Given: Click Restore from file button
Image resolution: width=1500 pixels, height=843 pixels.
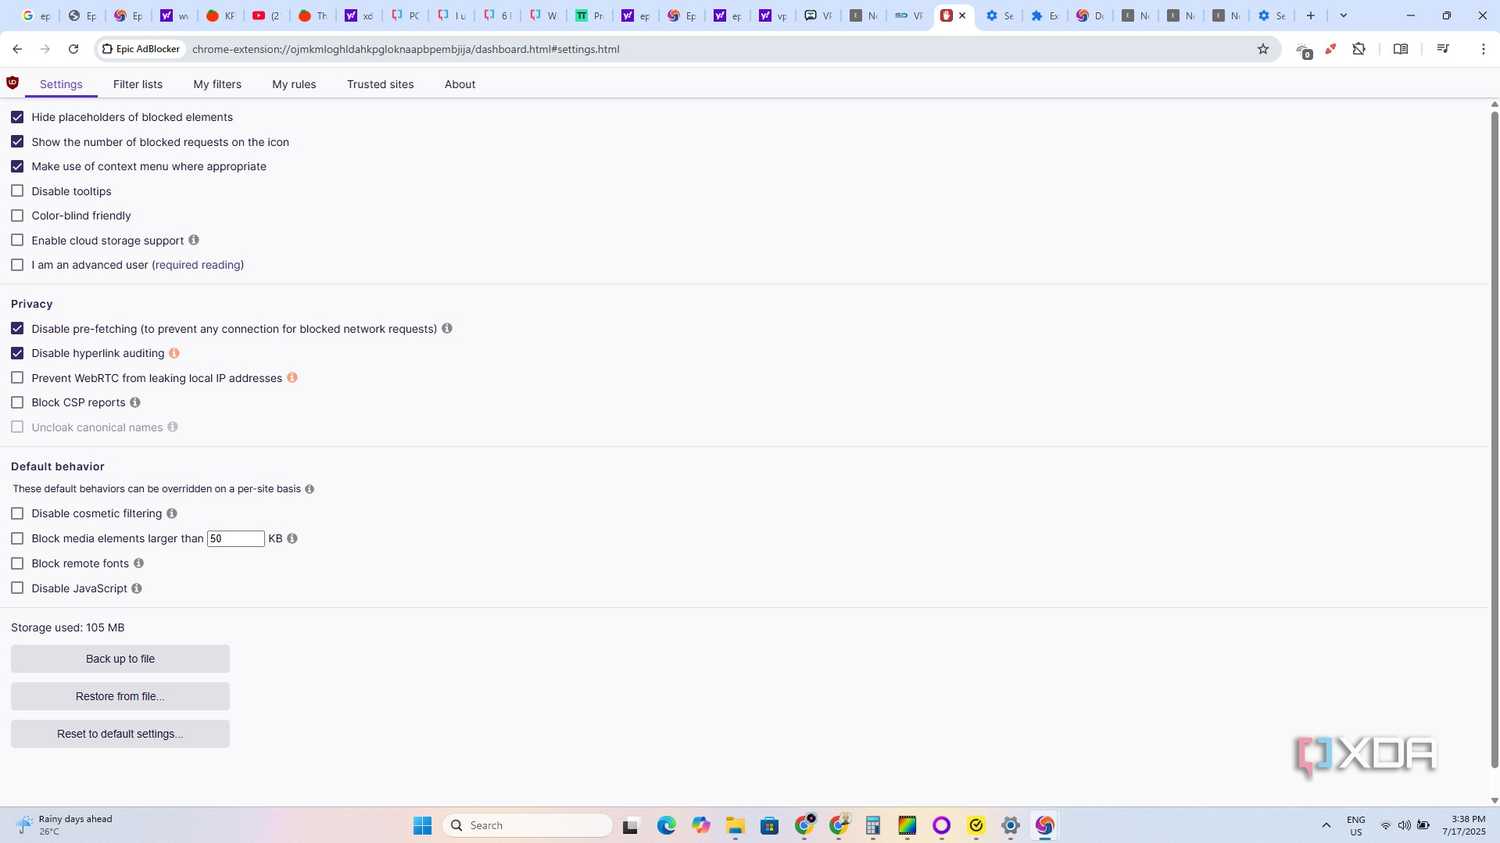Looking at the screenshot, I should click(x=120, y=696).
